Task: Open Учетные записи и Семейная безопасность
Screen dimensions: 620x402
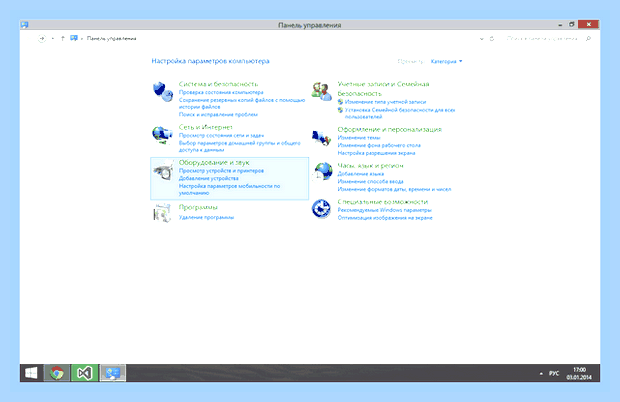Action: 383,89
